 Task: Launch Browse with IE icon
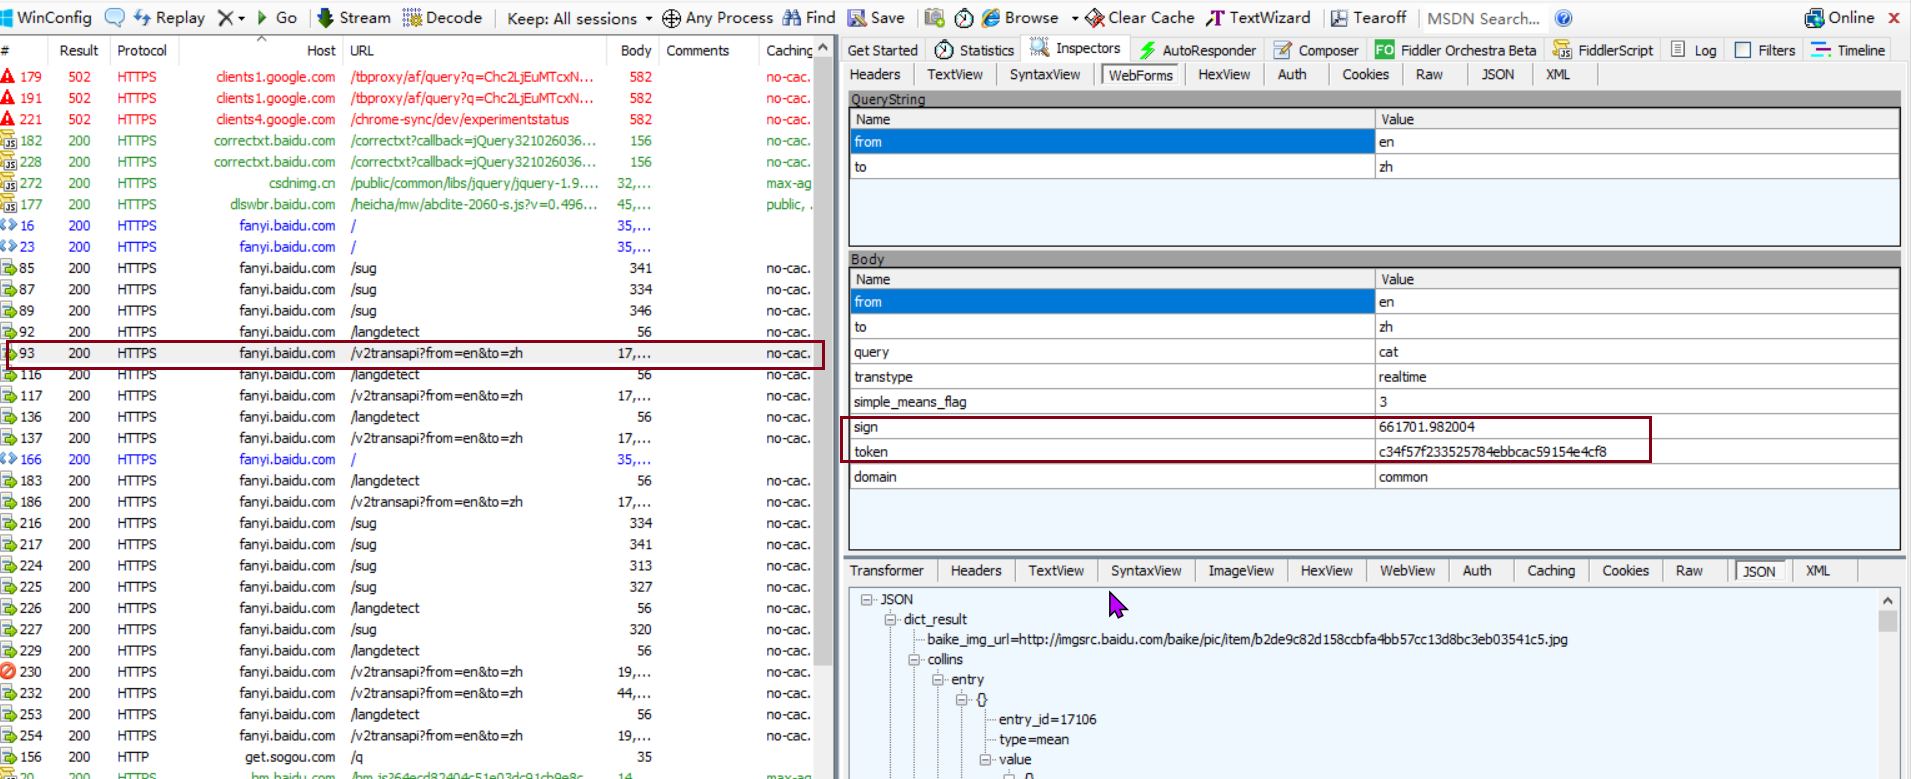[1020, 18]
